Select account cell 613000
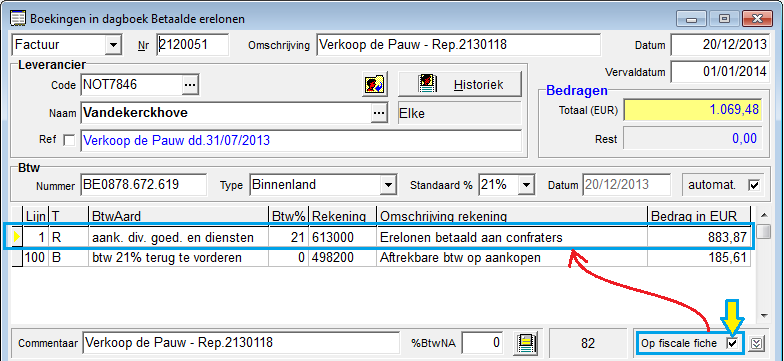 (x=342, y=238)
